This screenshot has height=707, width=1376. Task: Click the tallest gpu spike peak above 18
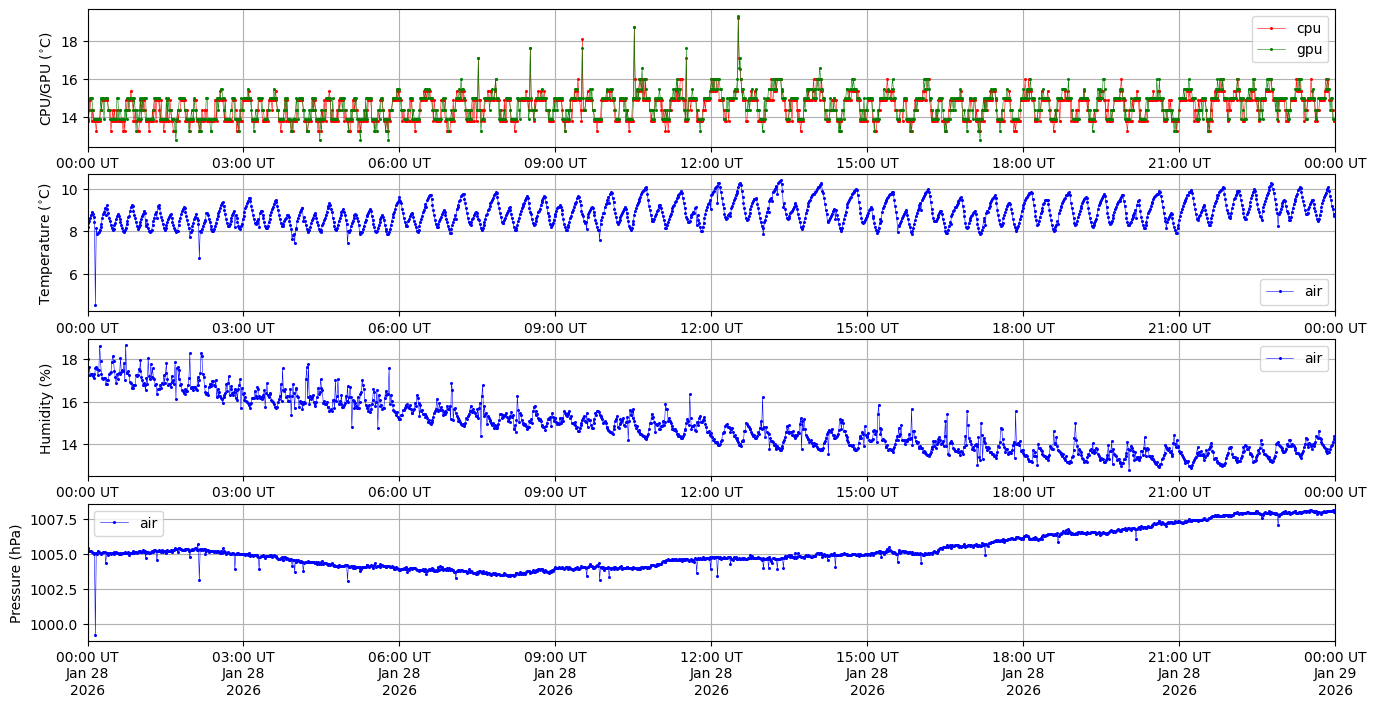tap(738, 17)
